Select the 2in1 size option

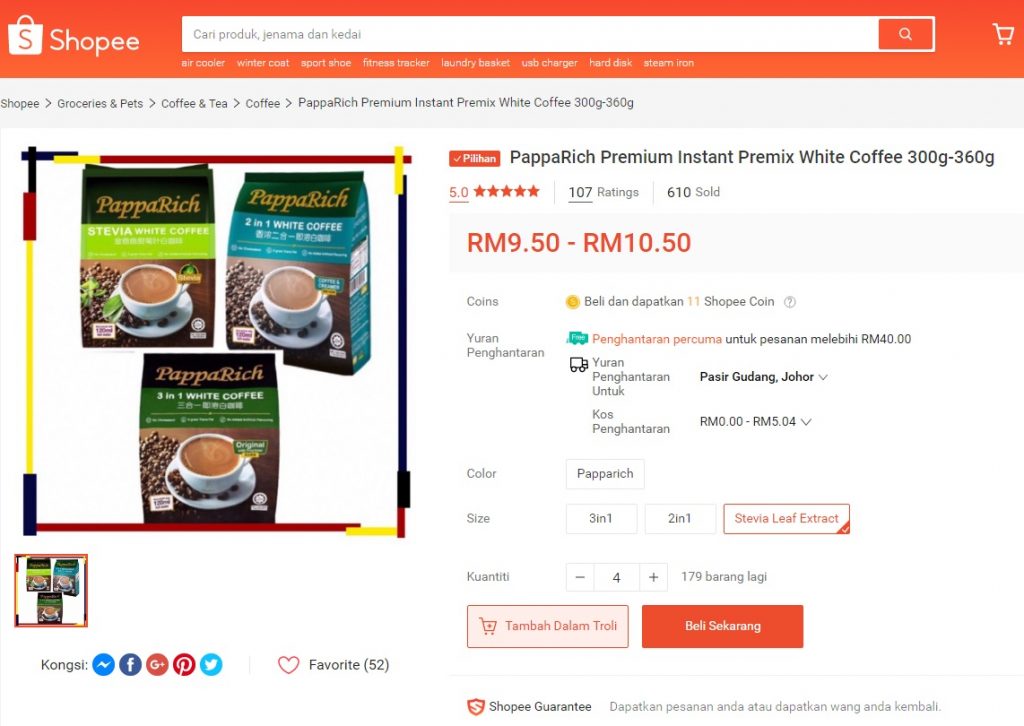pos(680,518)
